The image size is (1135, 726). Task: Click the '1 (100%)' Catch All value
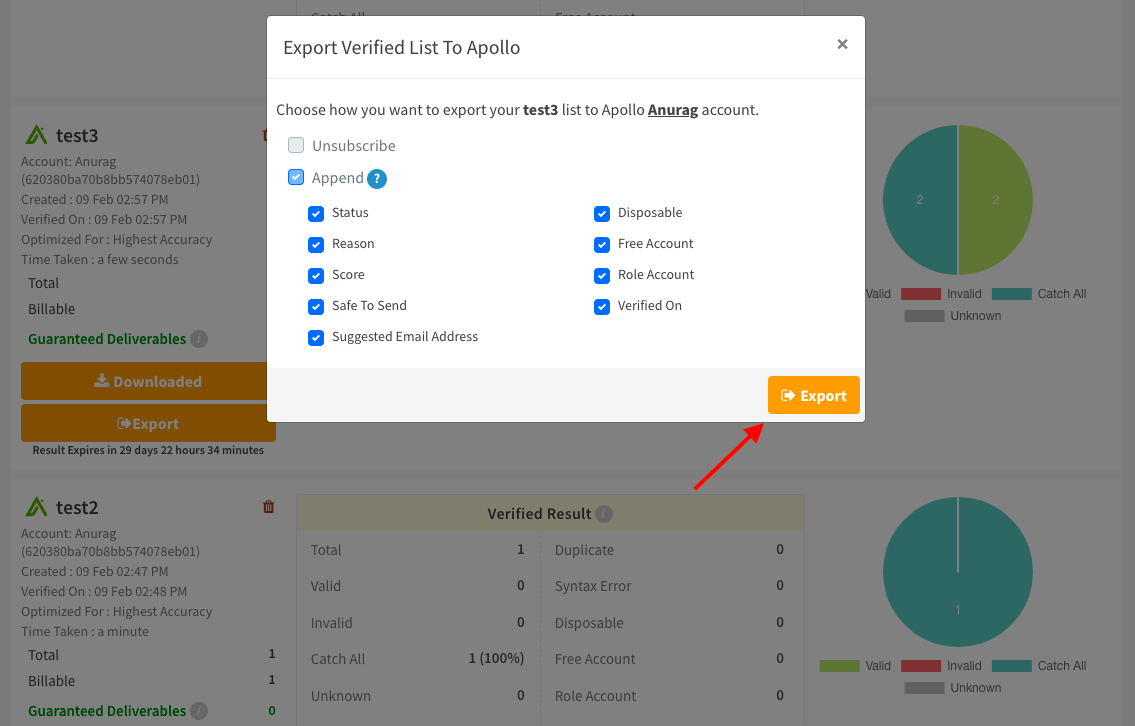coord(496,658)
